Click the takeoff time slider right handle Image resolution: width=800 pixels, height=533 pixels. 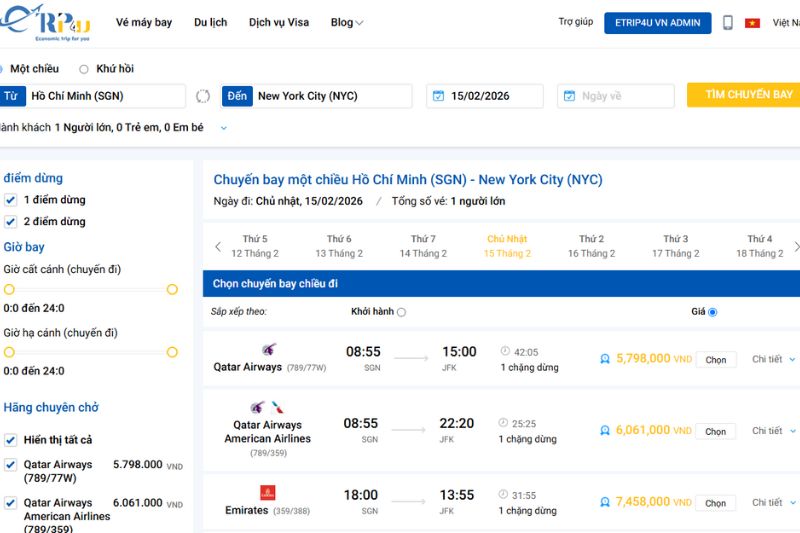click(x=172, y=290)
